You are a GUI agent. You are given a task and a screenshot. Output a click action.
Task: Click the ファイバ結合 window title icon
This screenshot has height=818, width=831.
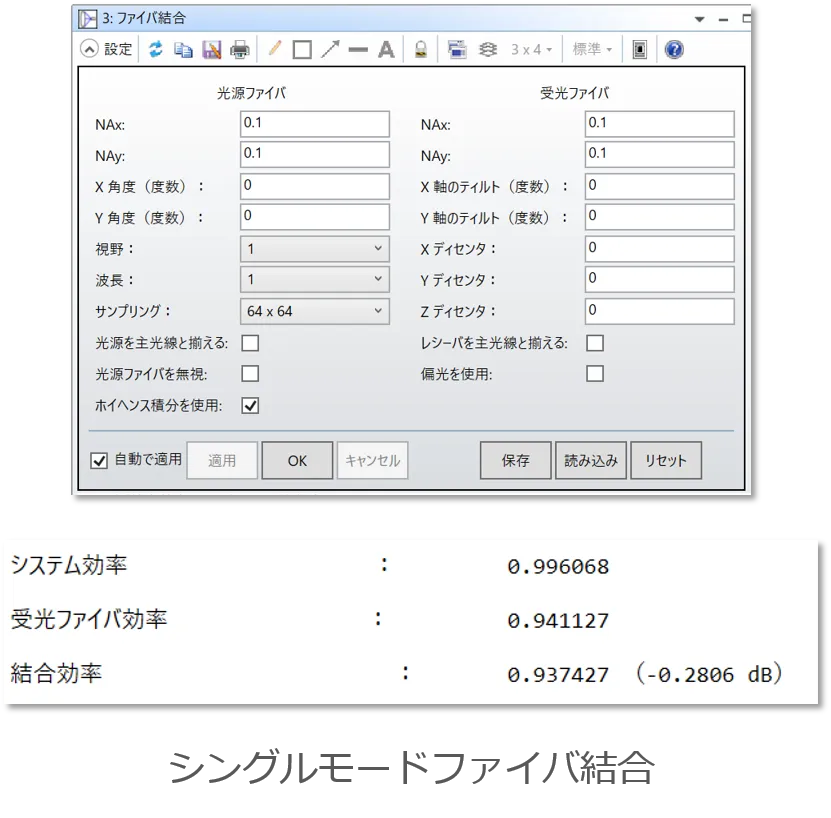[87, 19]
